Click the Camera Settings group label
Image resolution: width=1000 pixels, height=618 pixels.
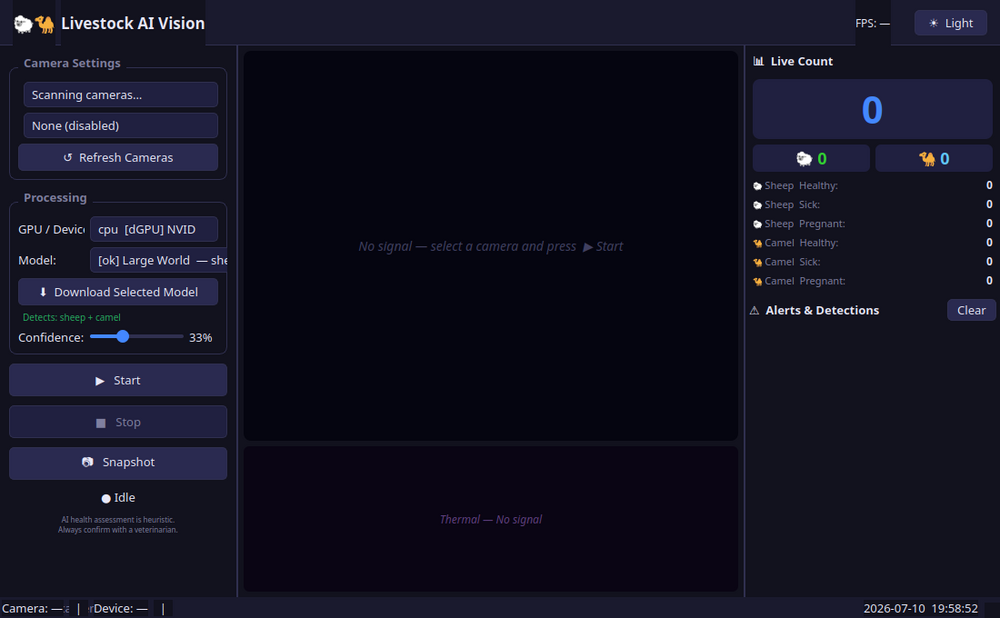coord(72,63)
